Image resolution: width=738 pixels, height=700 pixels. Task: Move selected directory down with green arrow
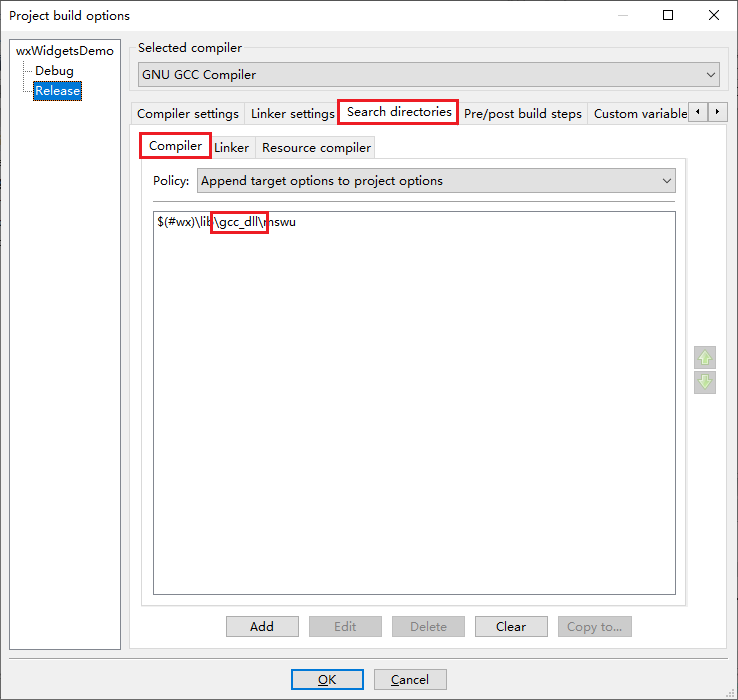pos(705,382)
